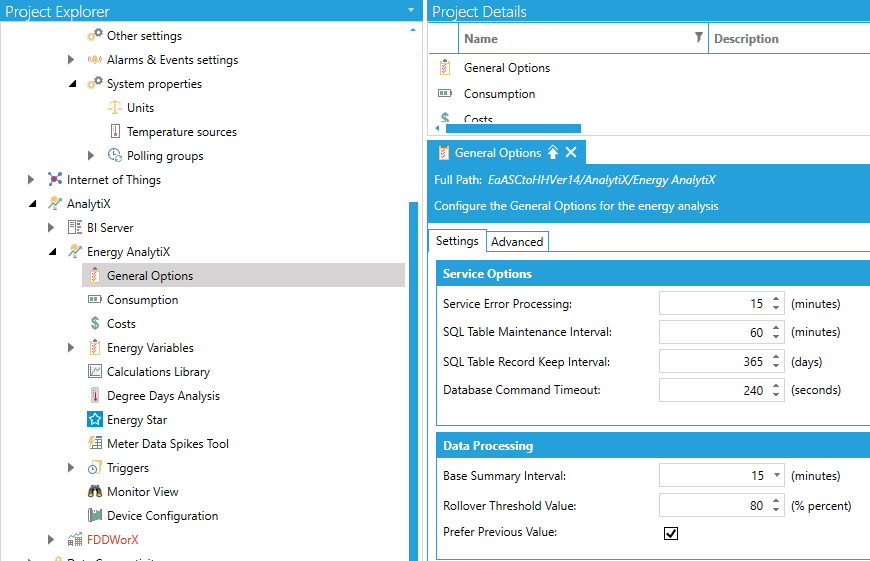
Task: Collapse the AnalytiX tree node
Action: [31, 204]
